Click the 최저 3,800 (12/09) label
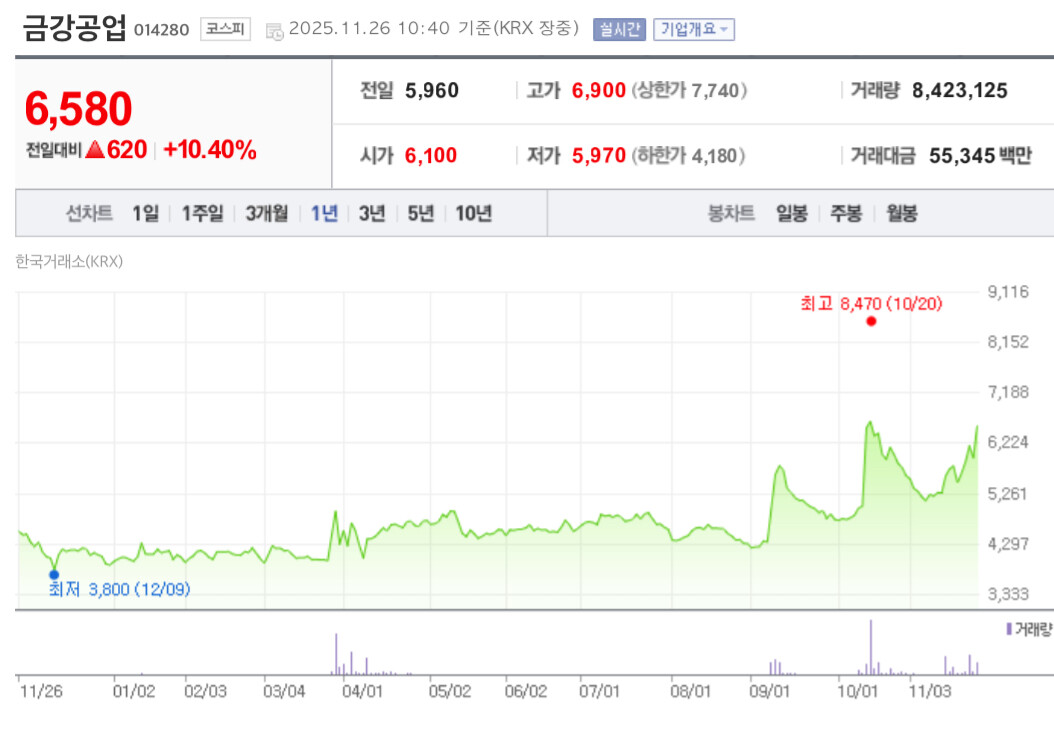Screen dimensions: 1054x731 click(120, 590)
